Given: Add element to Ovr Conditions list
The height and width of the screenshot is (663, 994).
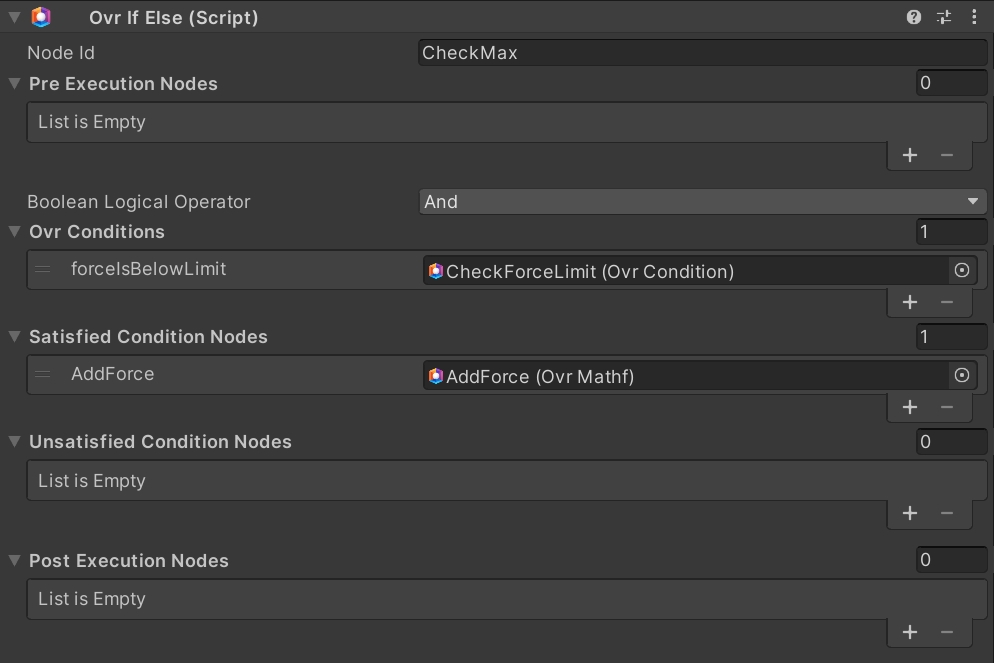Looking at the screenshot, I should point(910,302).
